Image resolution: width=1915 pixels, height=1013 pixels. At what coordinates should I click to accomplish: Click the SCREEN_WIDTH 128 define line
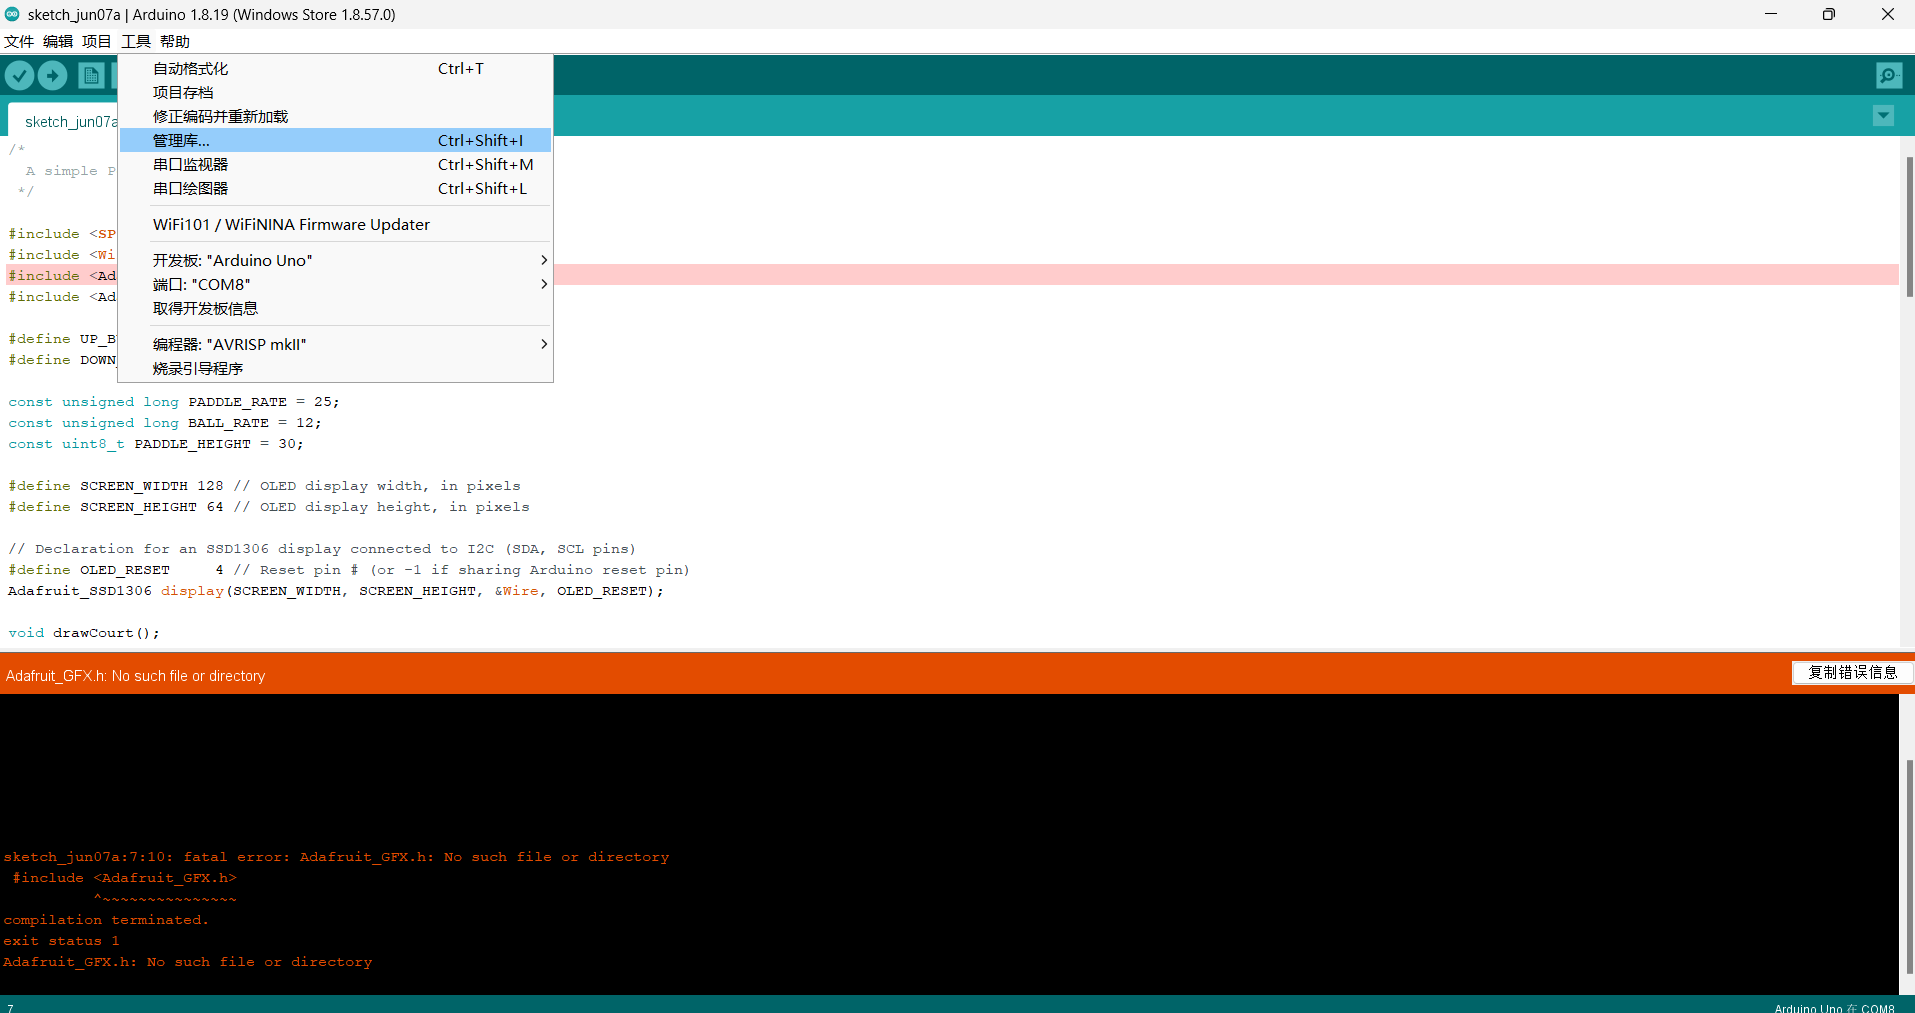click(x=265, y=486)
